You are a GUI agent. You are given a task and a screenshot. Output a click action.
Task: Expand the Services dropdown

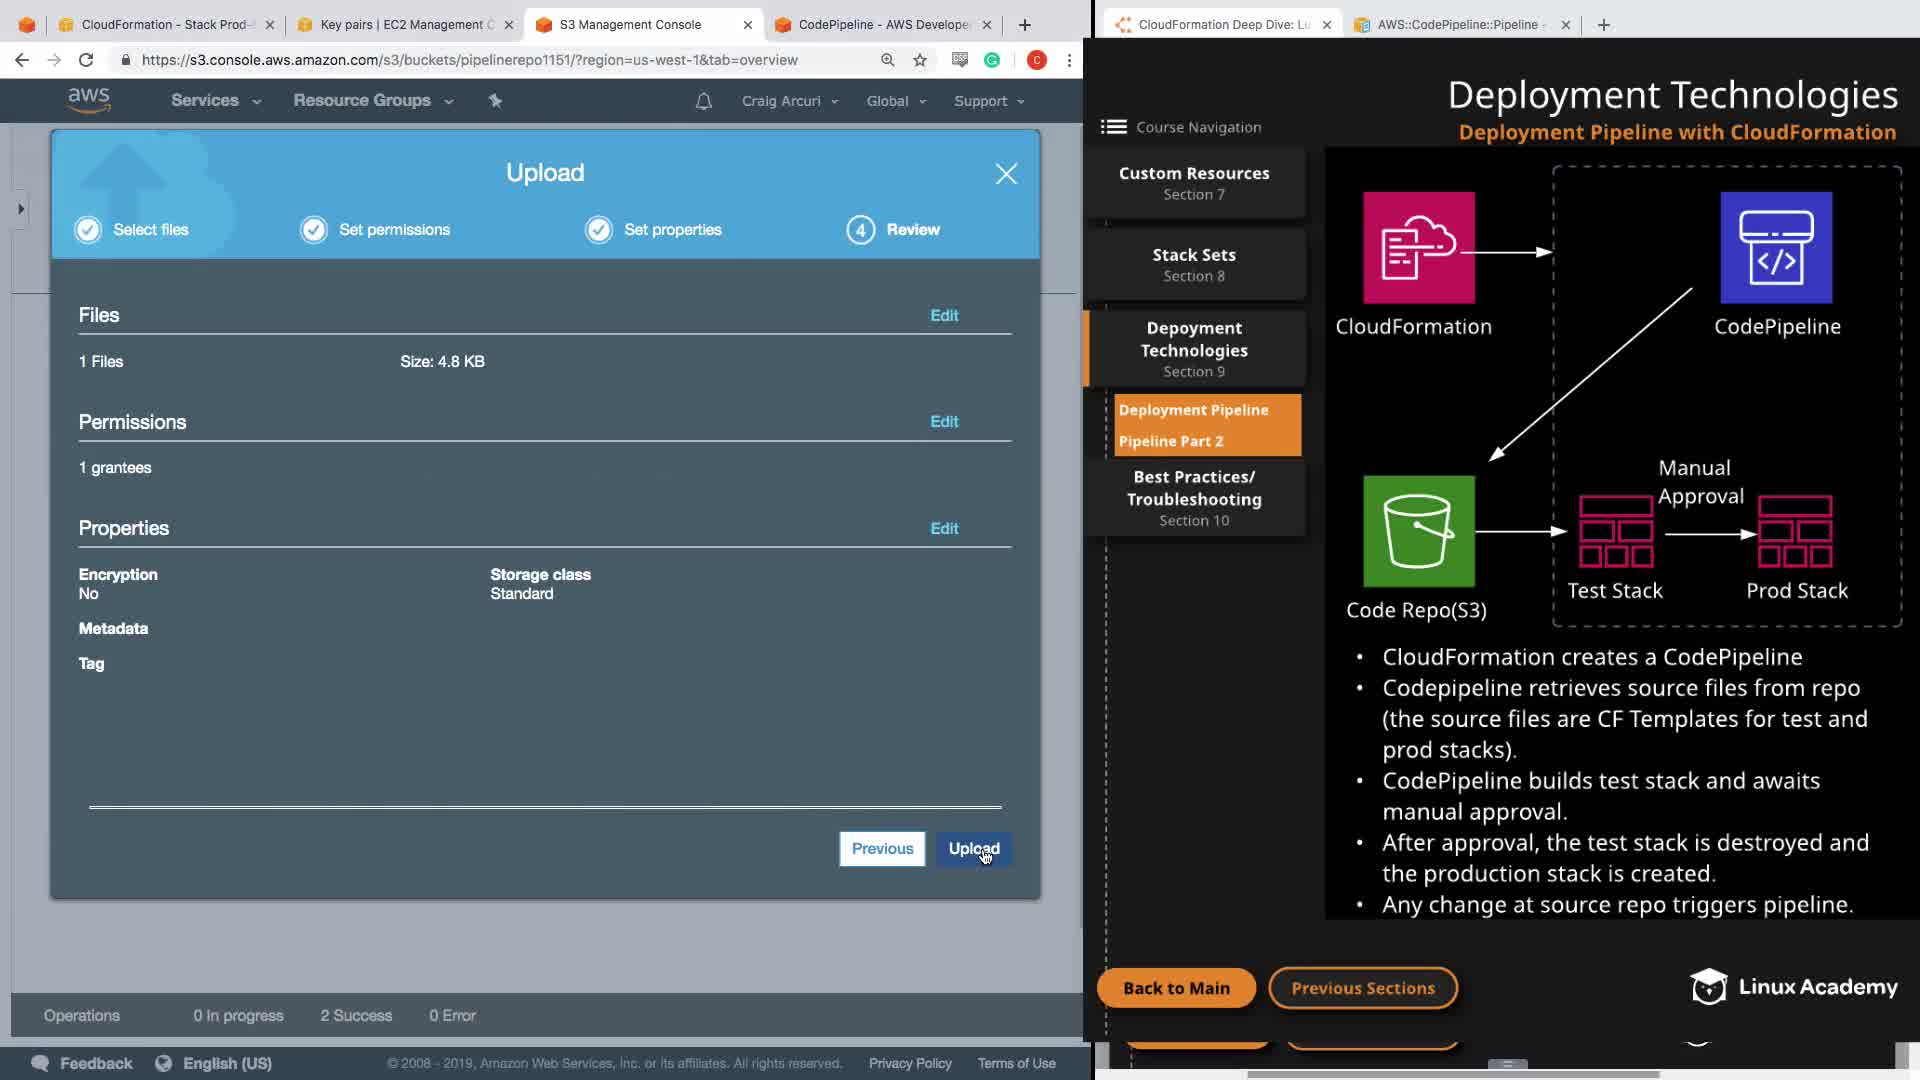(x=215, y=101)
